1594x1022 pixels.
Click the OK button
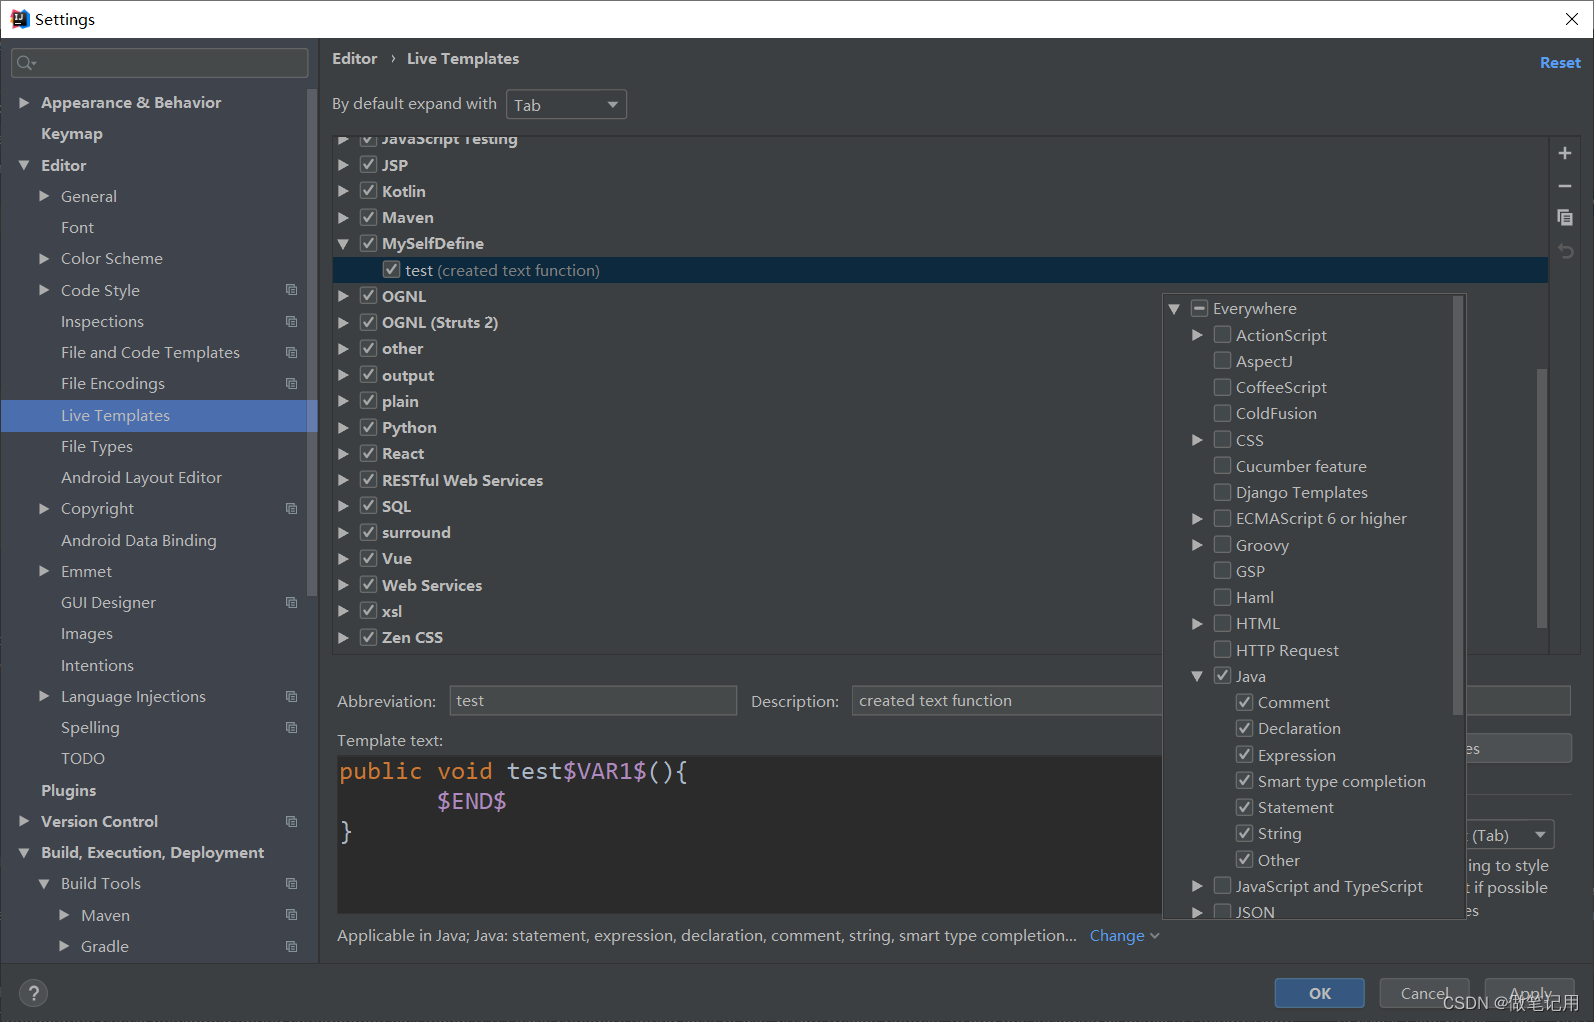1320,993
